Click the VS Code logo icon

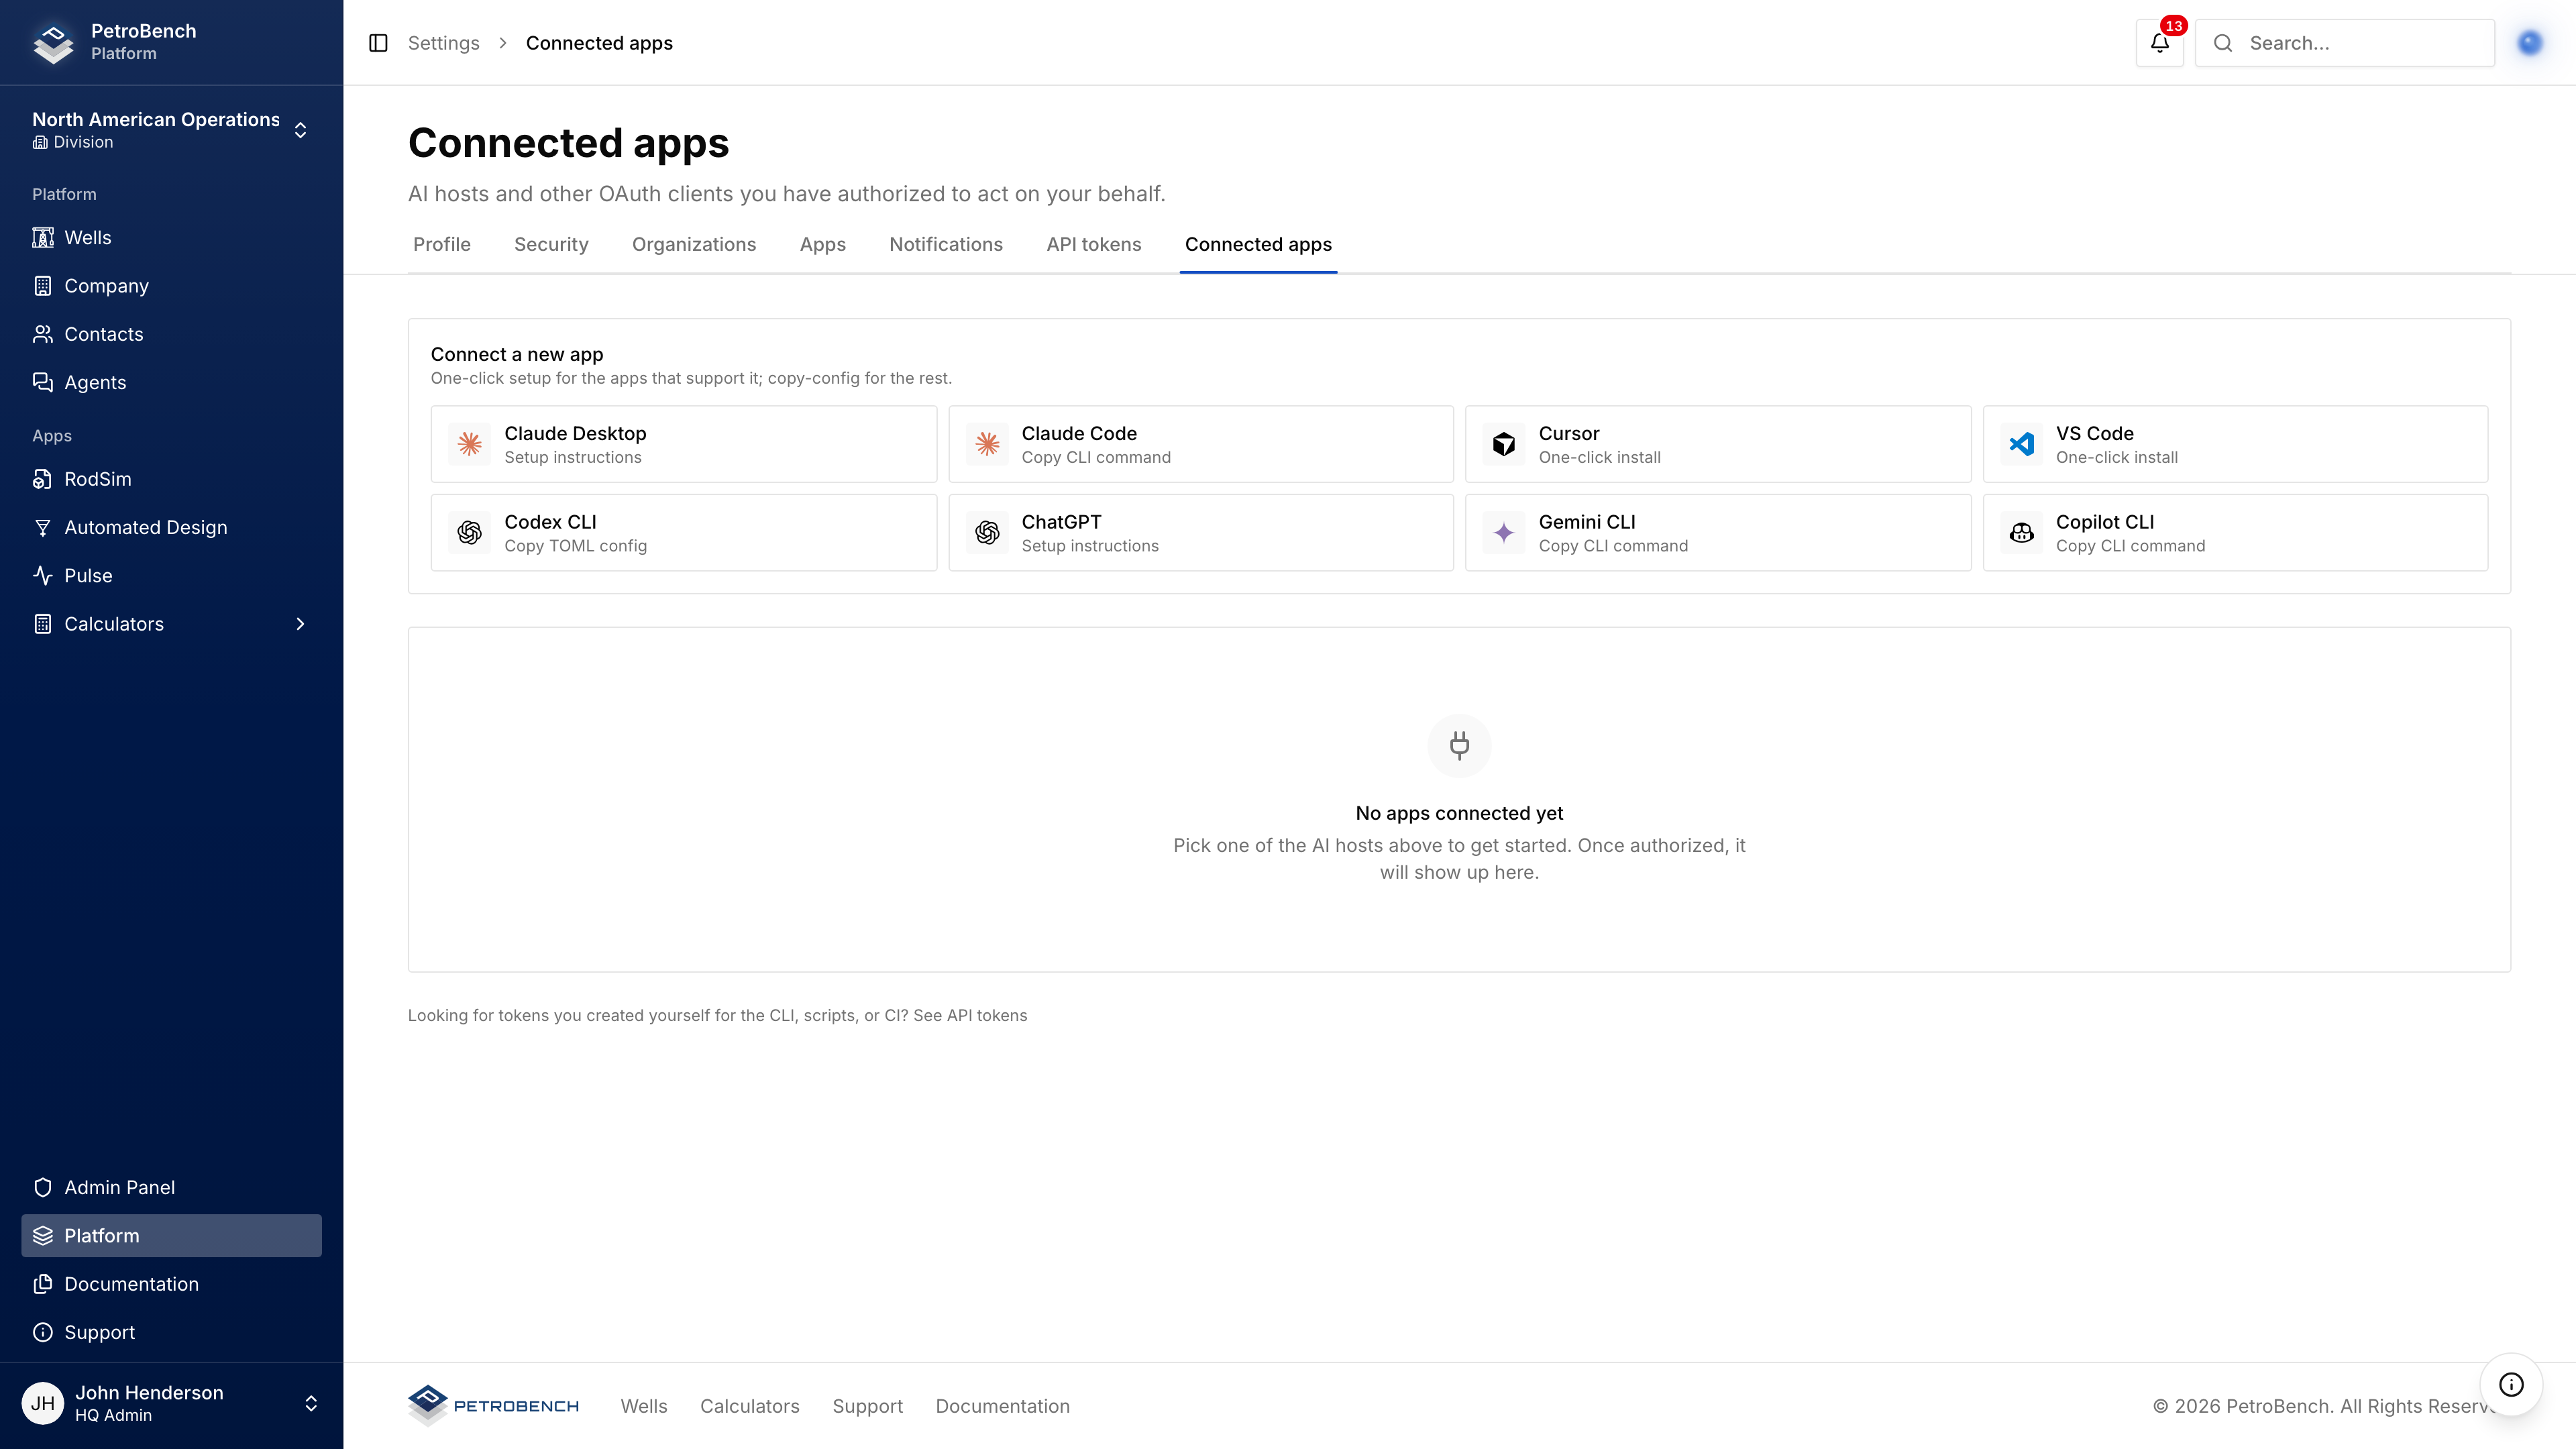click(2021, 444)
